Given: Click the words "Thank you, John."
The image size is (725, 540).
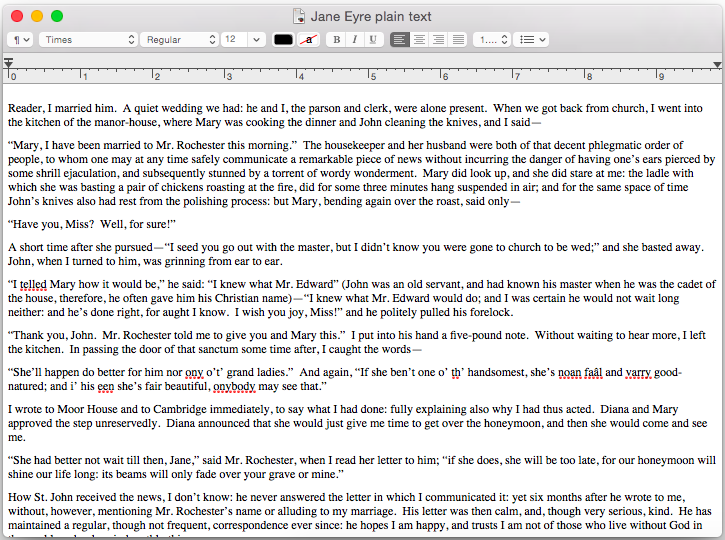Looking at the screenshot, I should [52, 335].
